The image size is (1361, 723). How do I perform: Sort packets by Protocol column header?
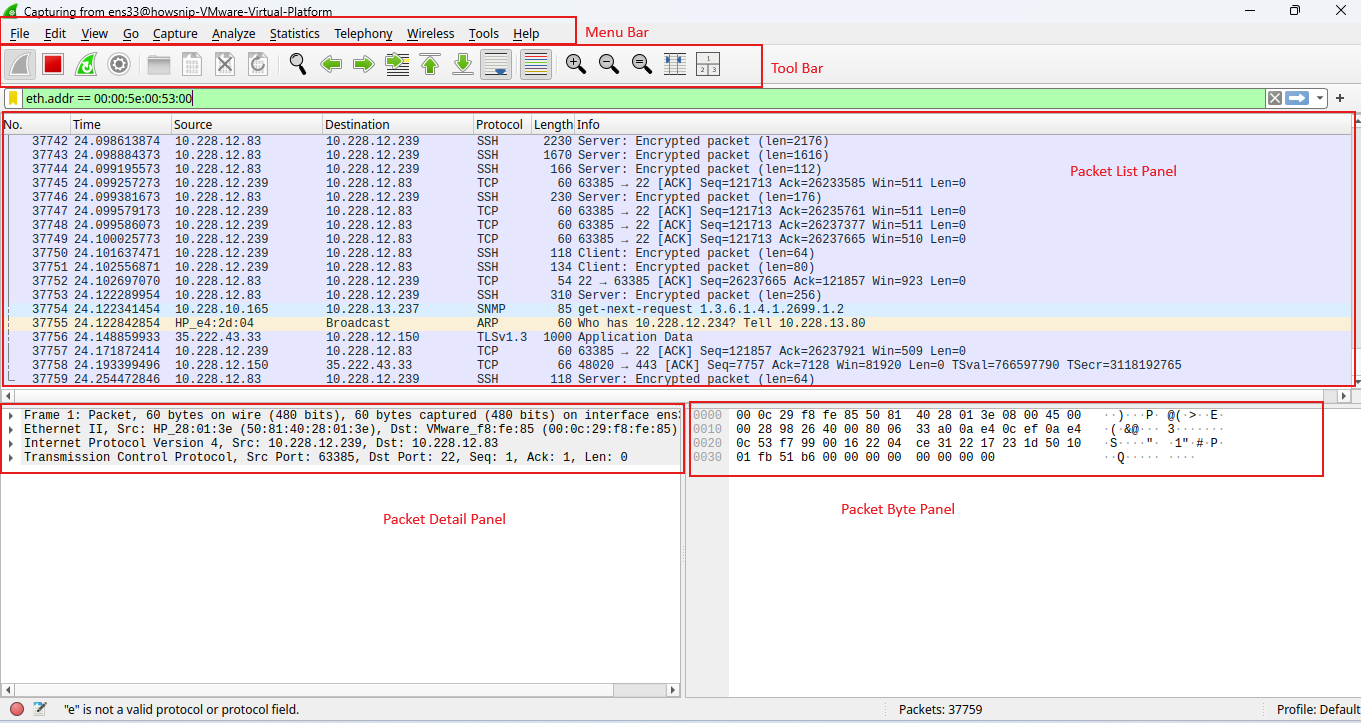tap(502, 125)
